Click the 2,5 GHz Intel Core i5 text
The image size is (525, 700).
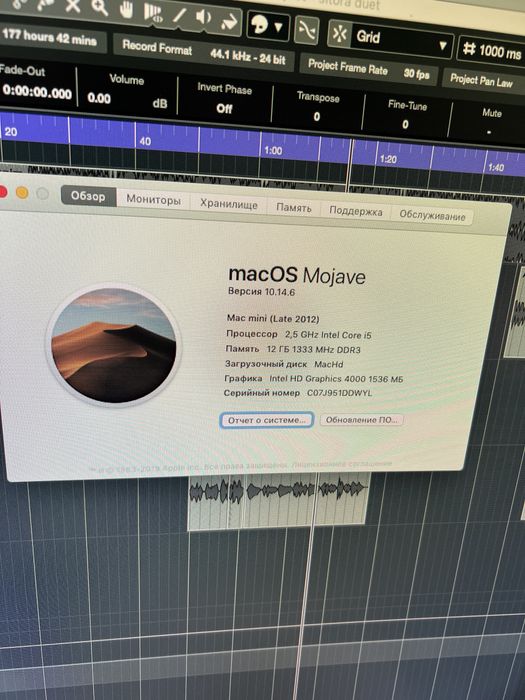(x=328, y=335)
